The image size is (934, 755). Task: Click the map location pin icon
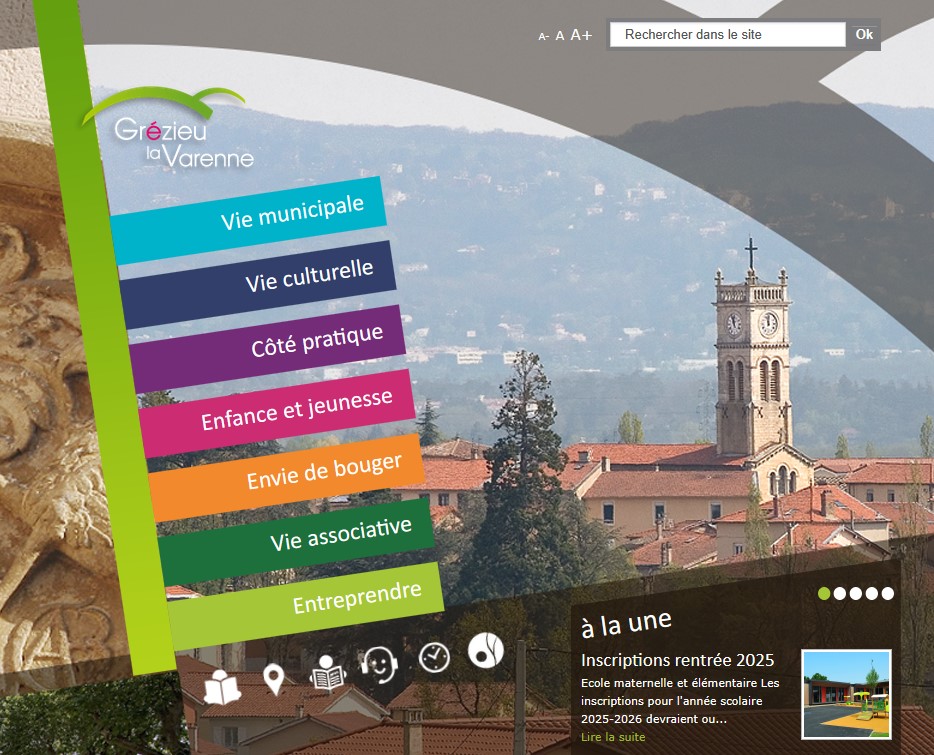point(273,680)
